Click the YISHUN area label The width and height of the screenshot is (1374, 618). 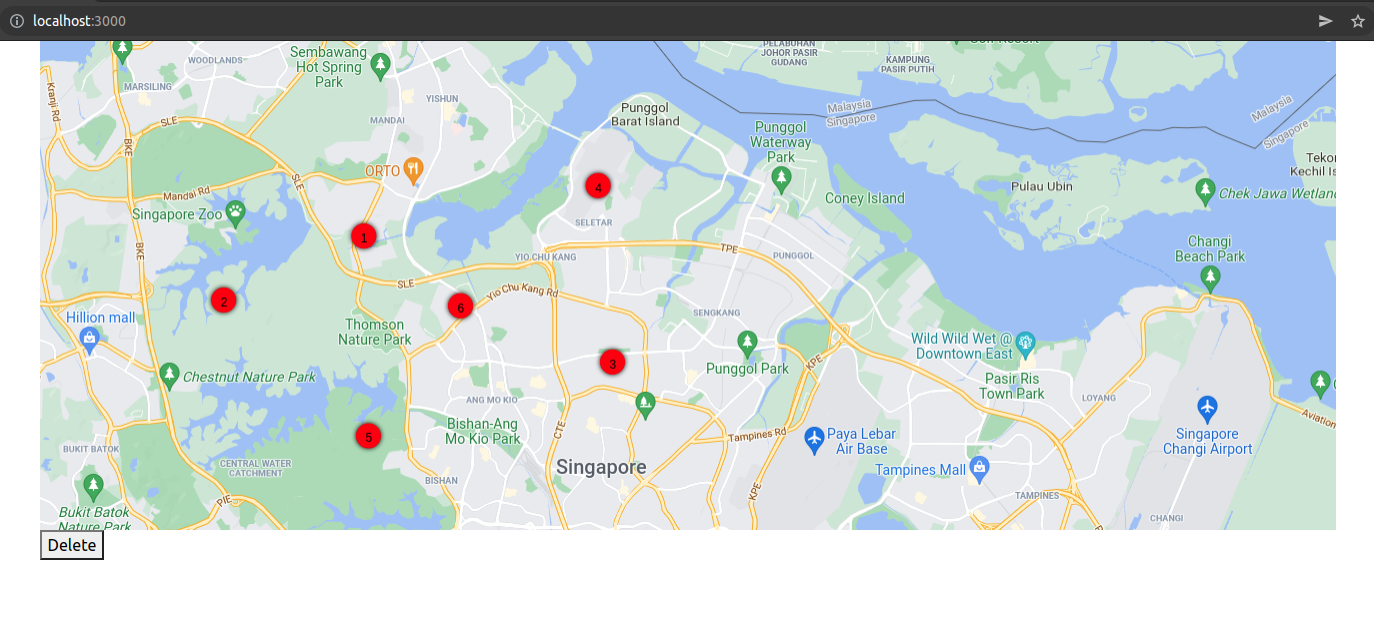[442, 99]
